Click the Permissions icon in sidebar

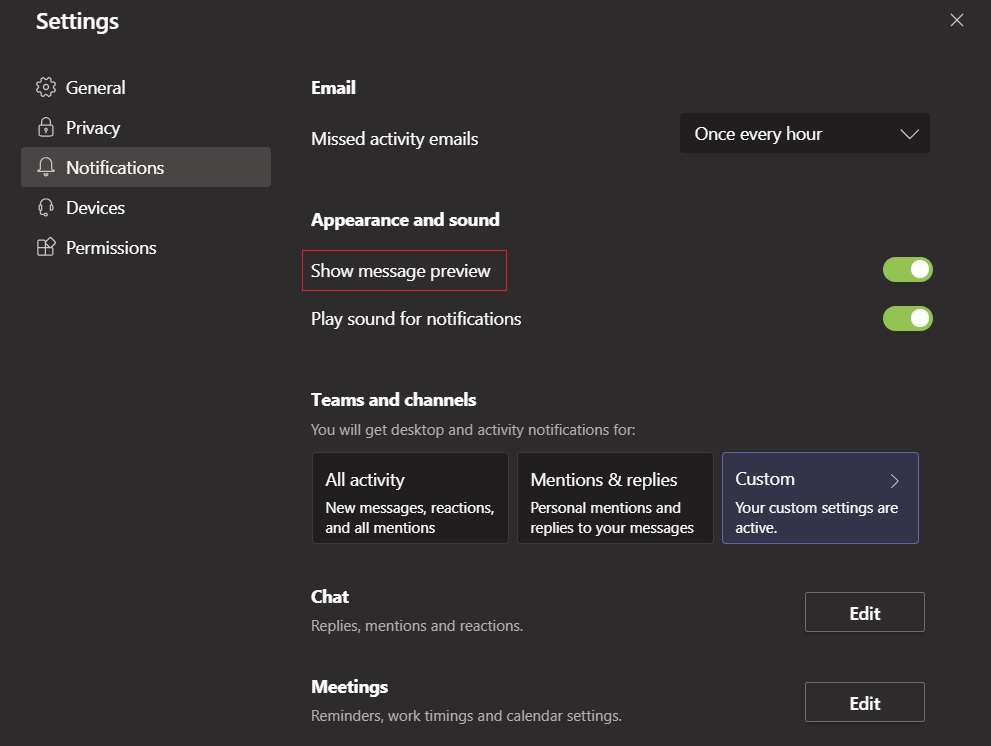click(45, 248)
